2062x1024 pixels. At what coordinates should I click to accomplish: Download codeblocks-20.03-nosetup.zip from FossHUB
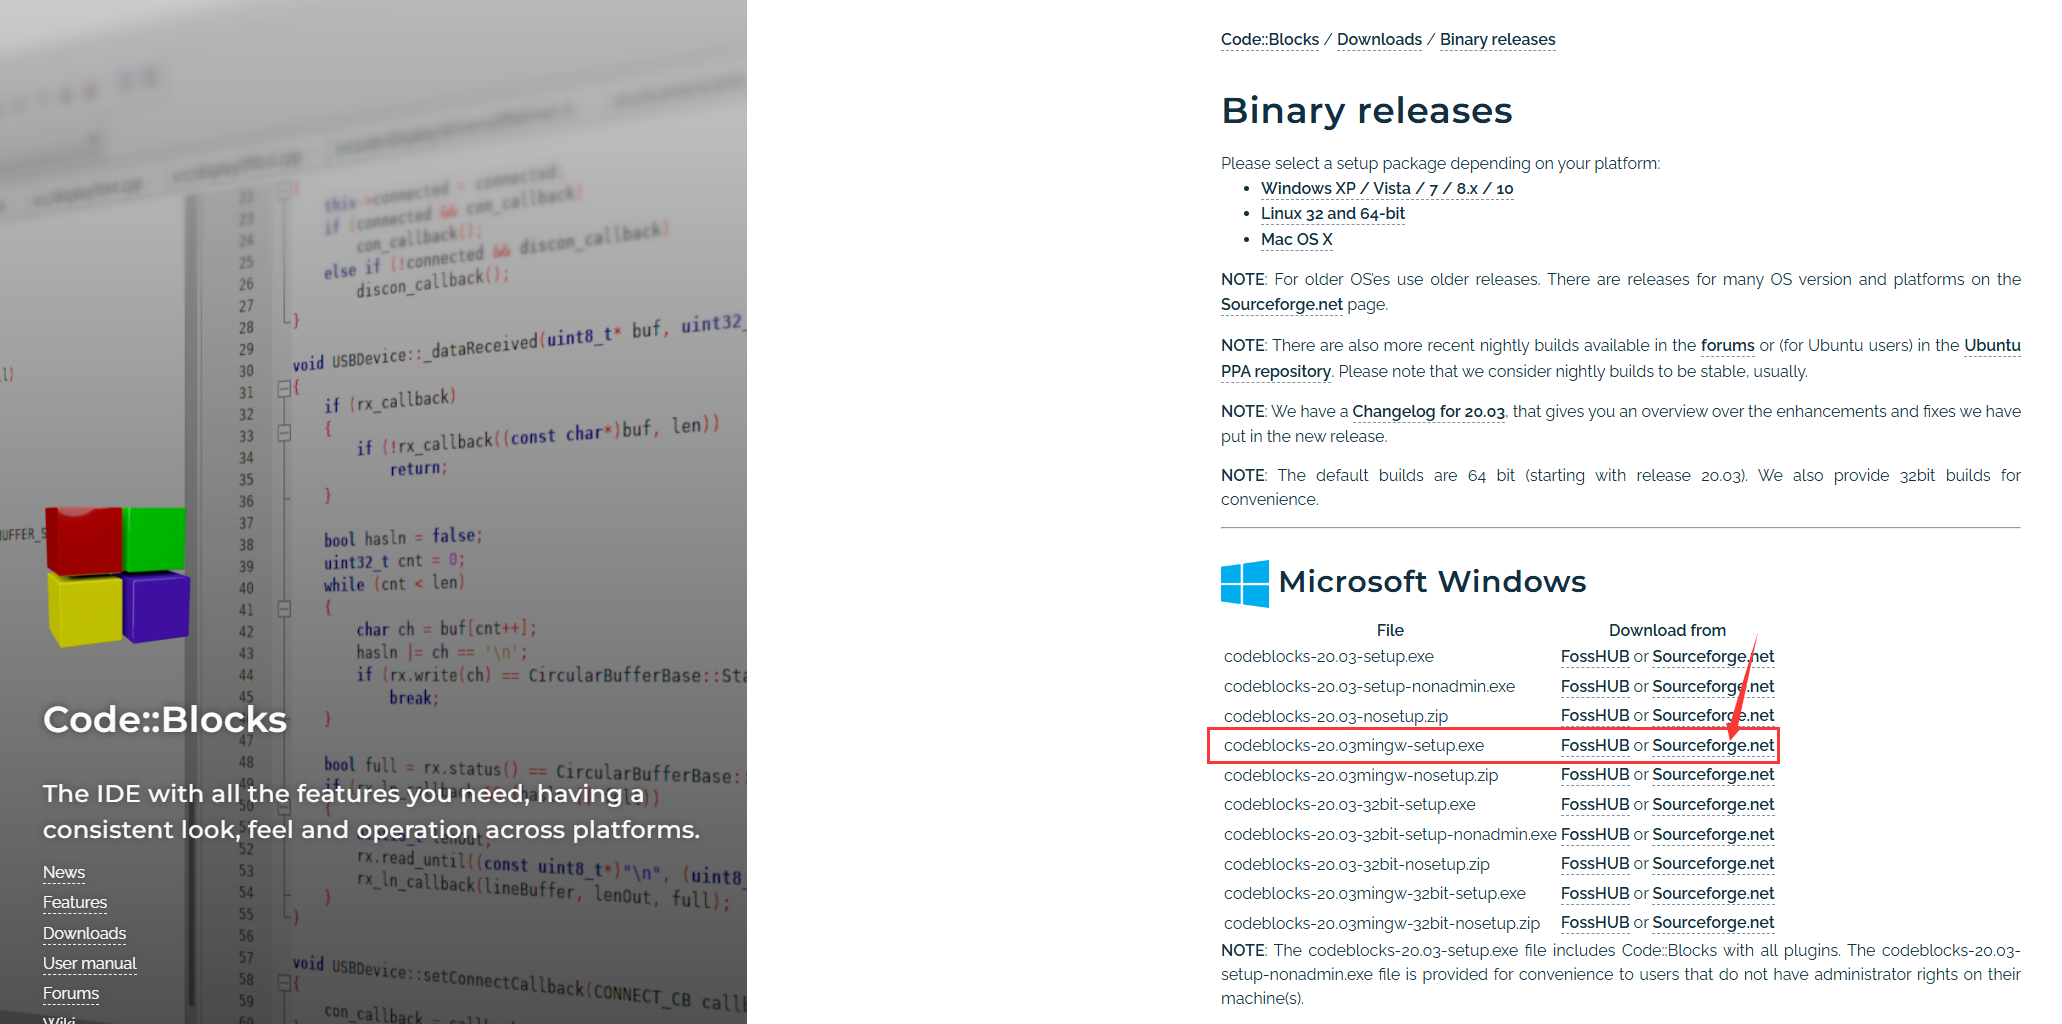(1595, 715)
